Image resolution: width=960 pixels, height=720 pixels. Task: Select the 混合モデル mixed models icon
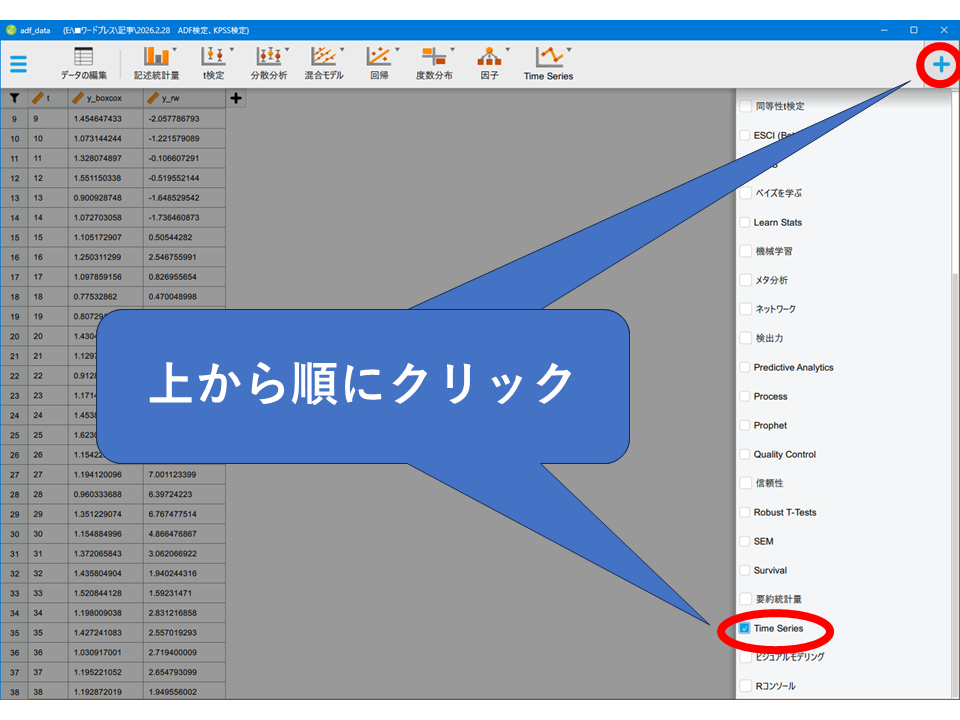[323, 63]
